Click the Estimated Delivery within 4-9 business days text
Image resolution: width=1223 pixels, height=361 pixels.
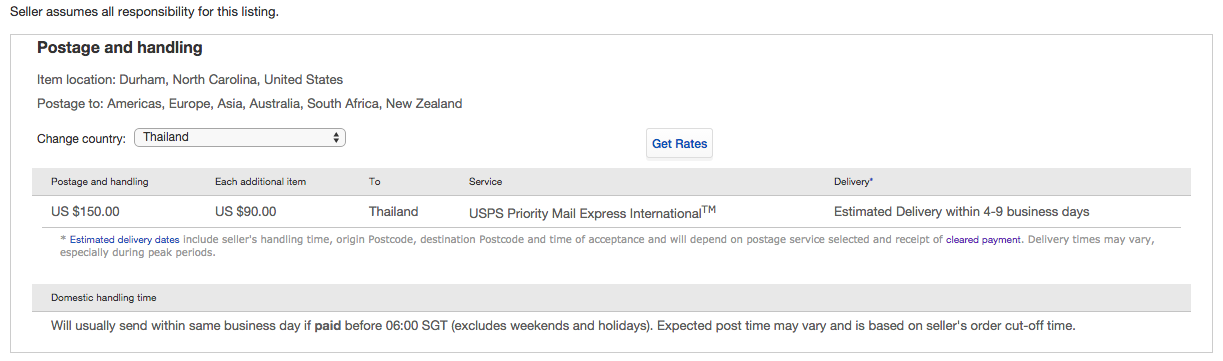(961, 212)
